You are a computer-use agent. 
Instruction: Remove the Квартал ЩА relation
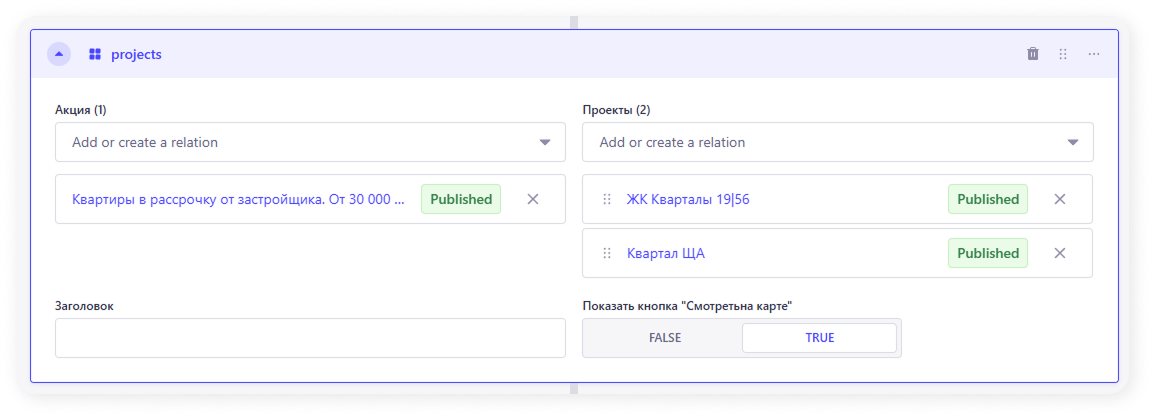[x=1060, y=253]
